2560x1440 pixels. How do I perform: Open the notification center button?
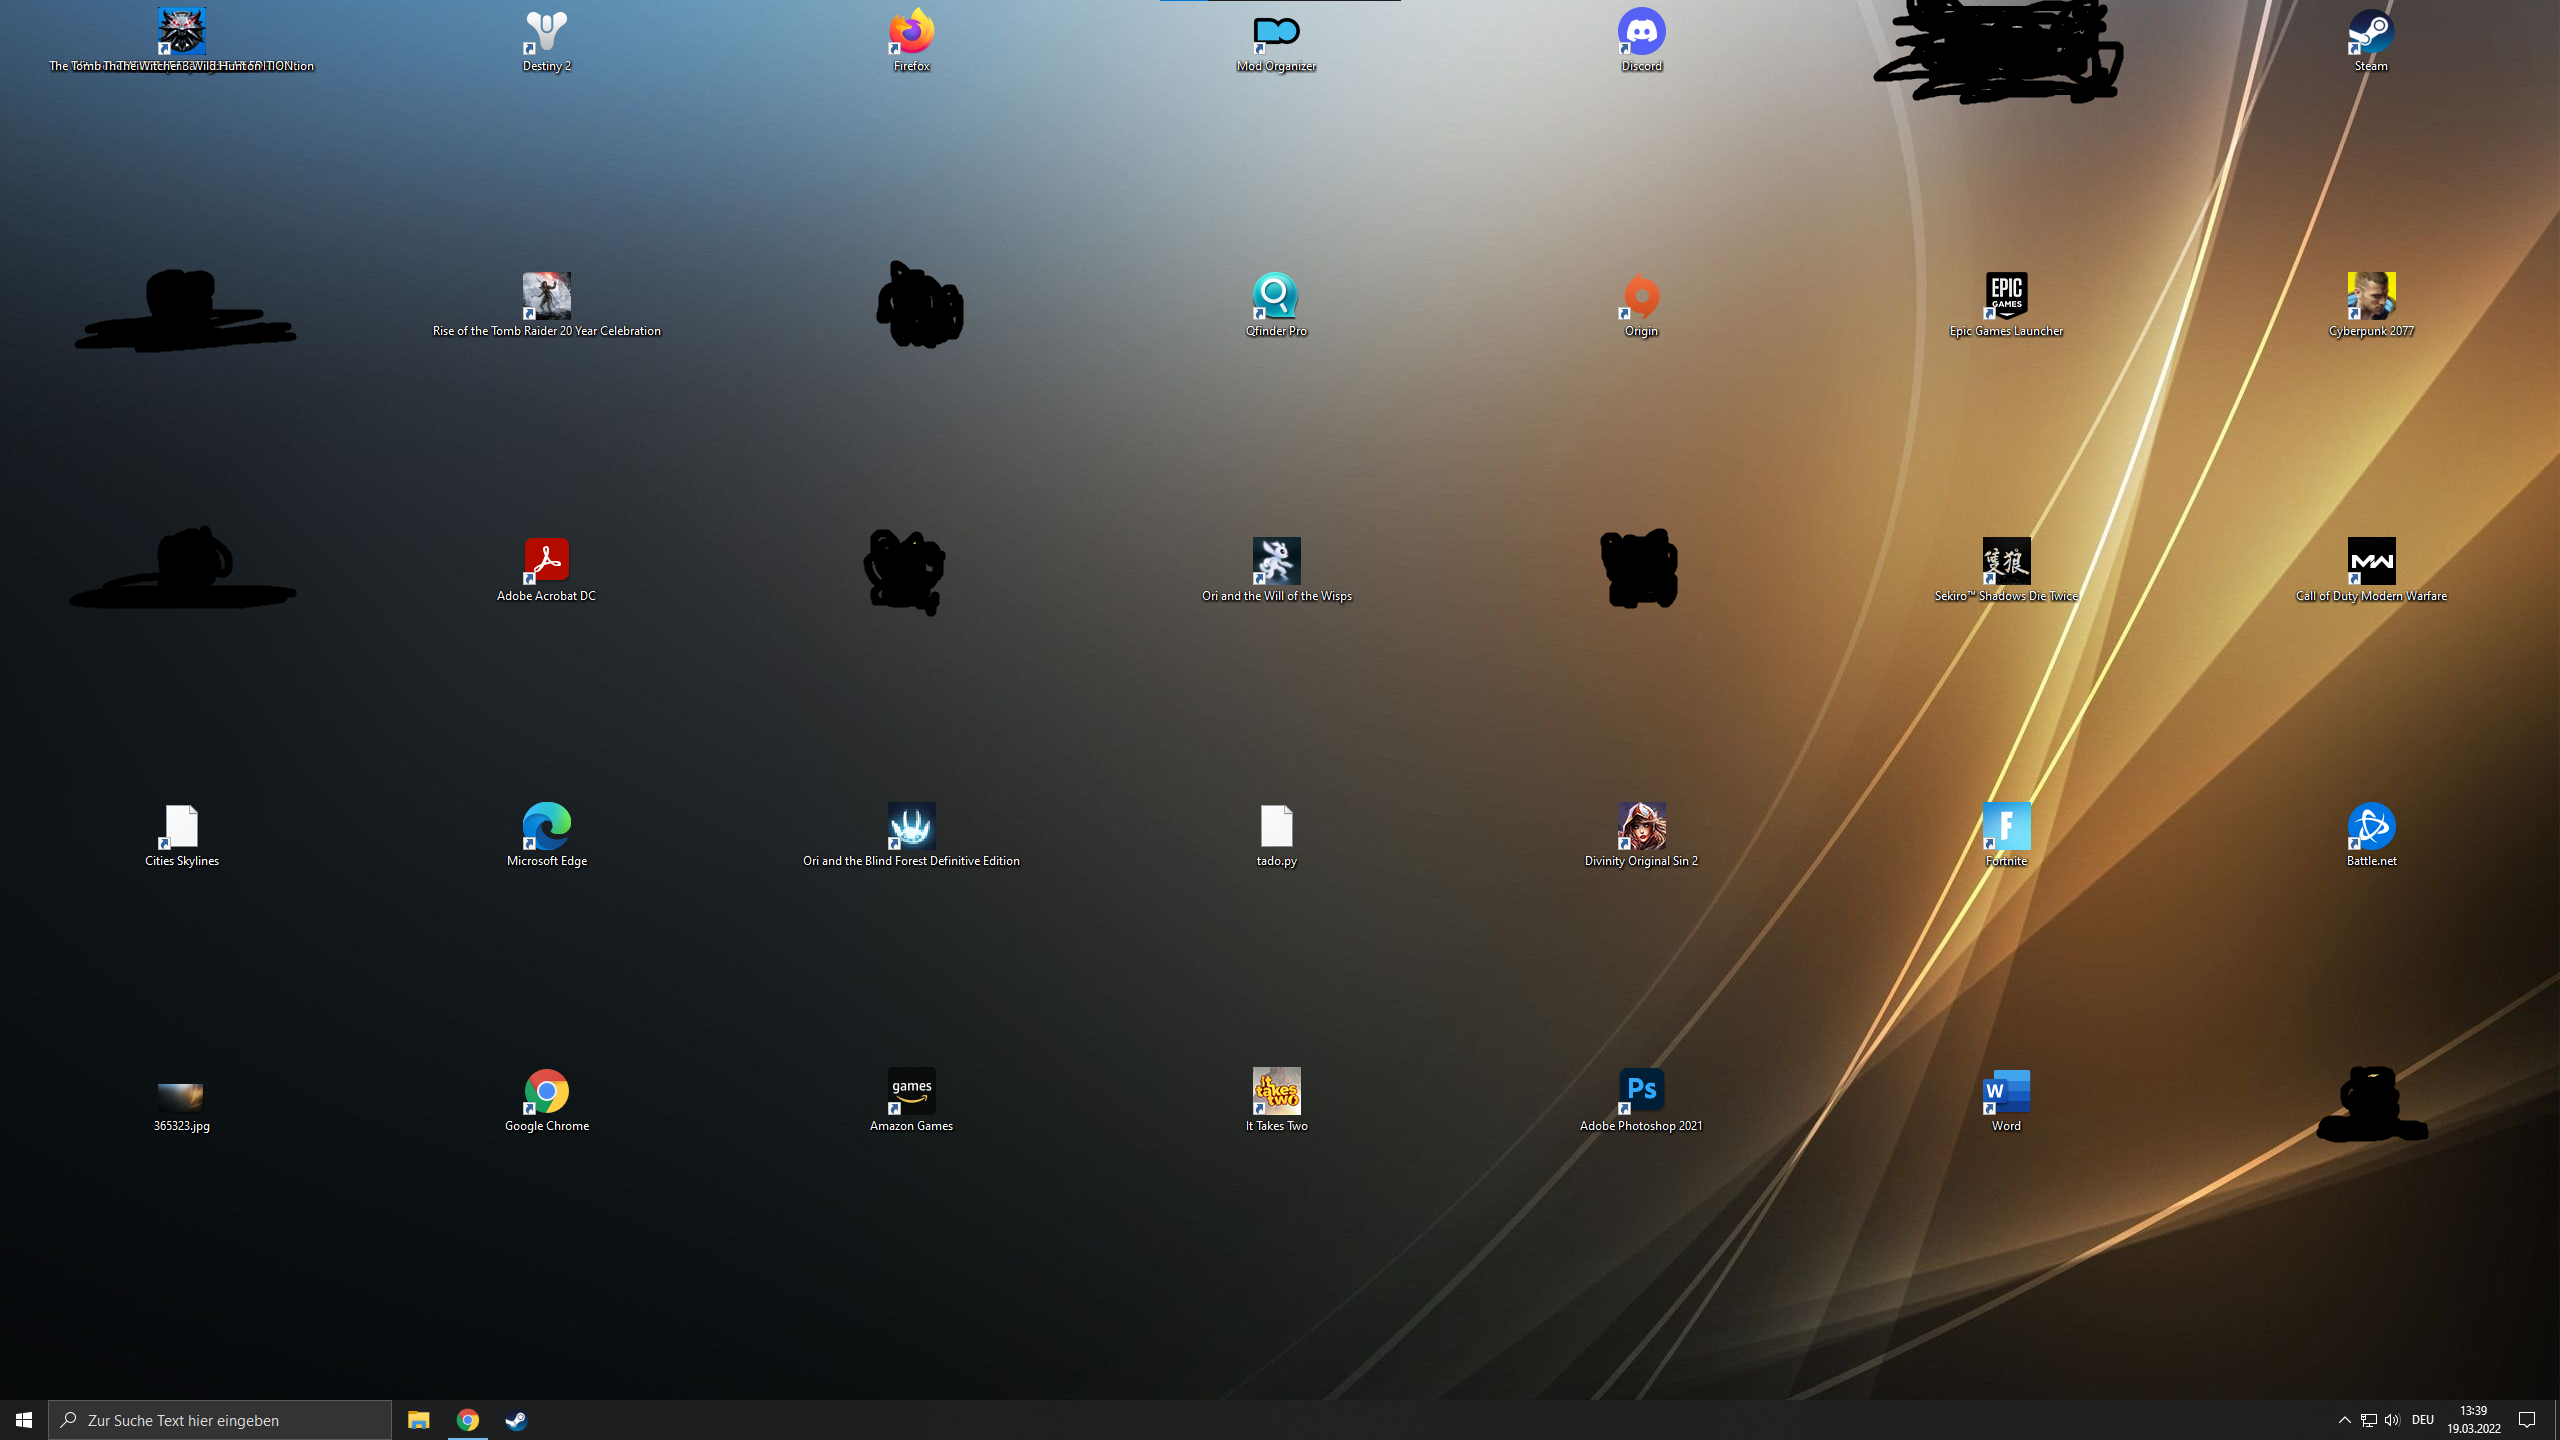point(2527,1420)
